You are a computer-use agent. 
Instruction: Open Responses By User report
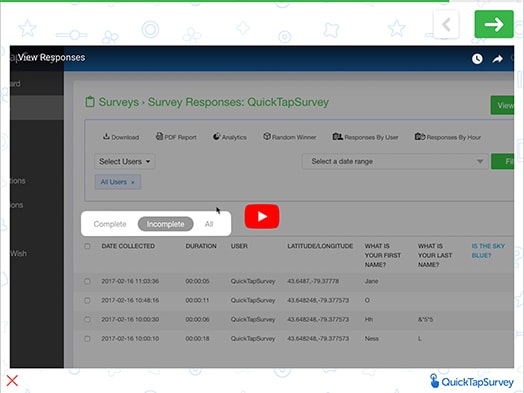click(365, 137)
